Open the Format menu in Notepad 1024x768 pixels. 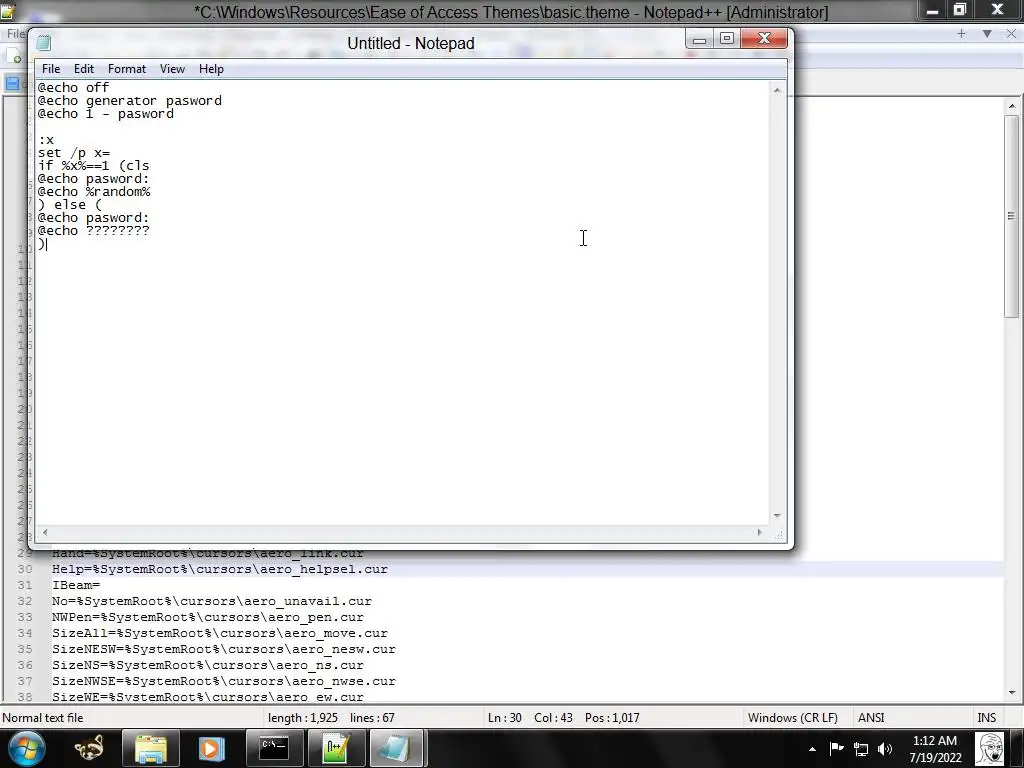point(127,69)
